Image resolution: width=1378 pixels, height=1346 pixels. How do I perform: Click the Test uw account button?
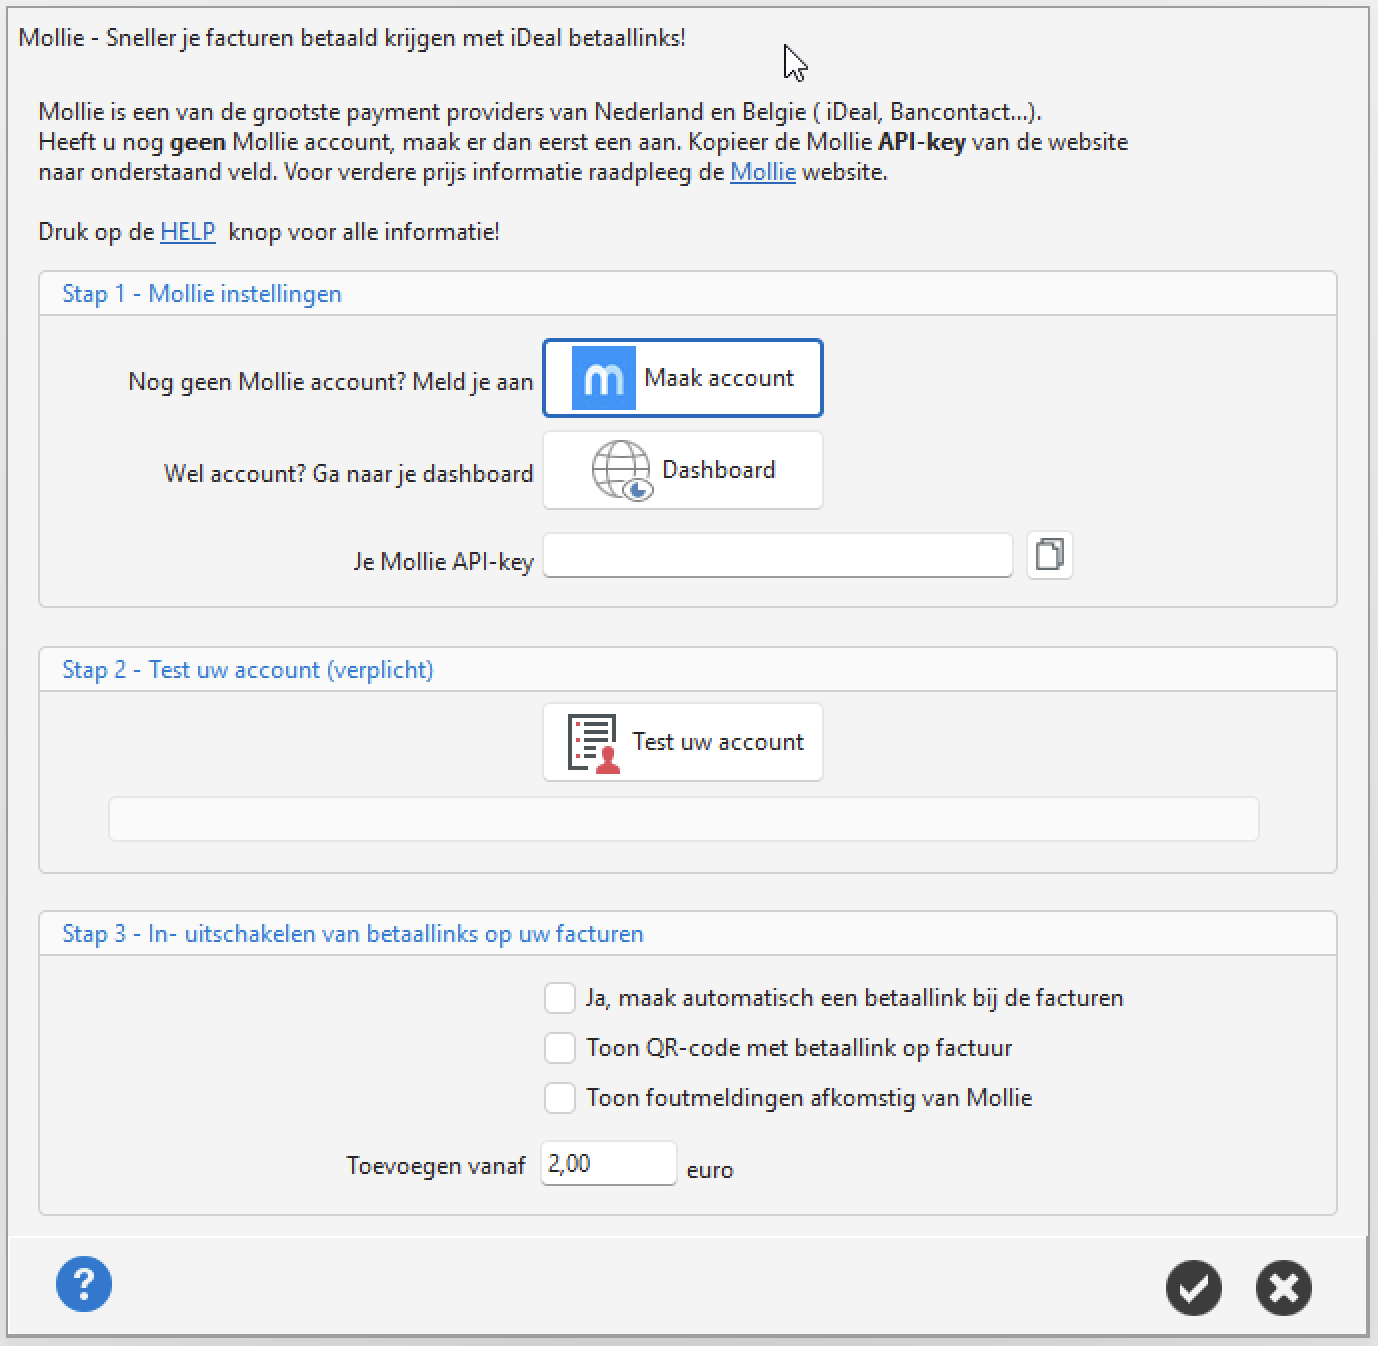pyautogui.click(x=683, y=742)
